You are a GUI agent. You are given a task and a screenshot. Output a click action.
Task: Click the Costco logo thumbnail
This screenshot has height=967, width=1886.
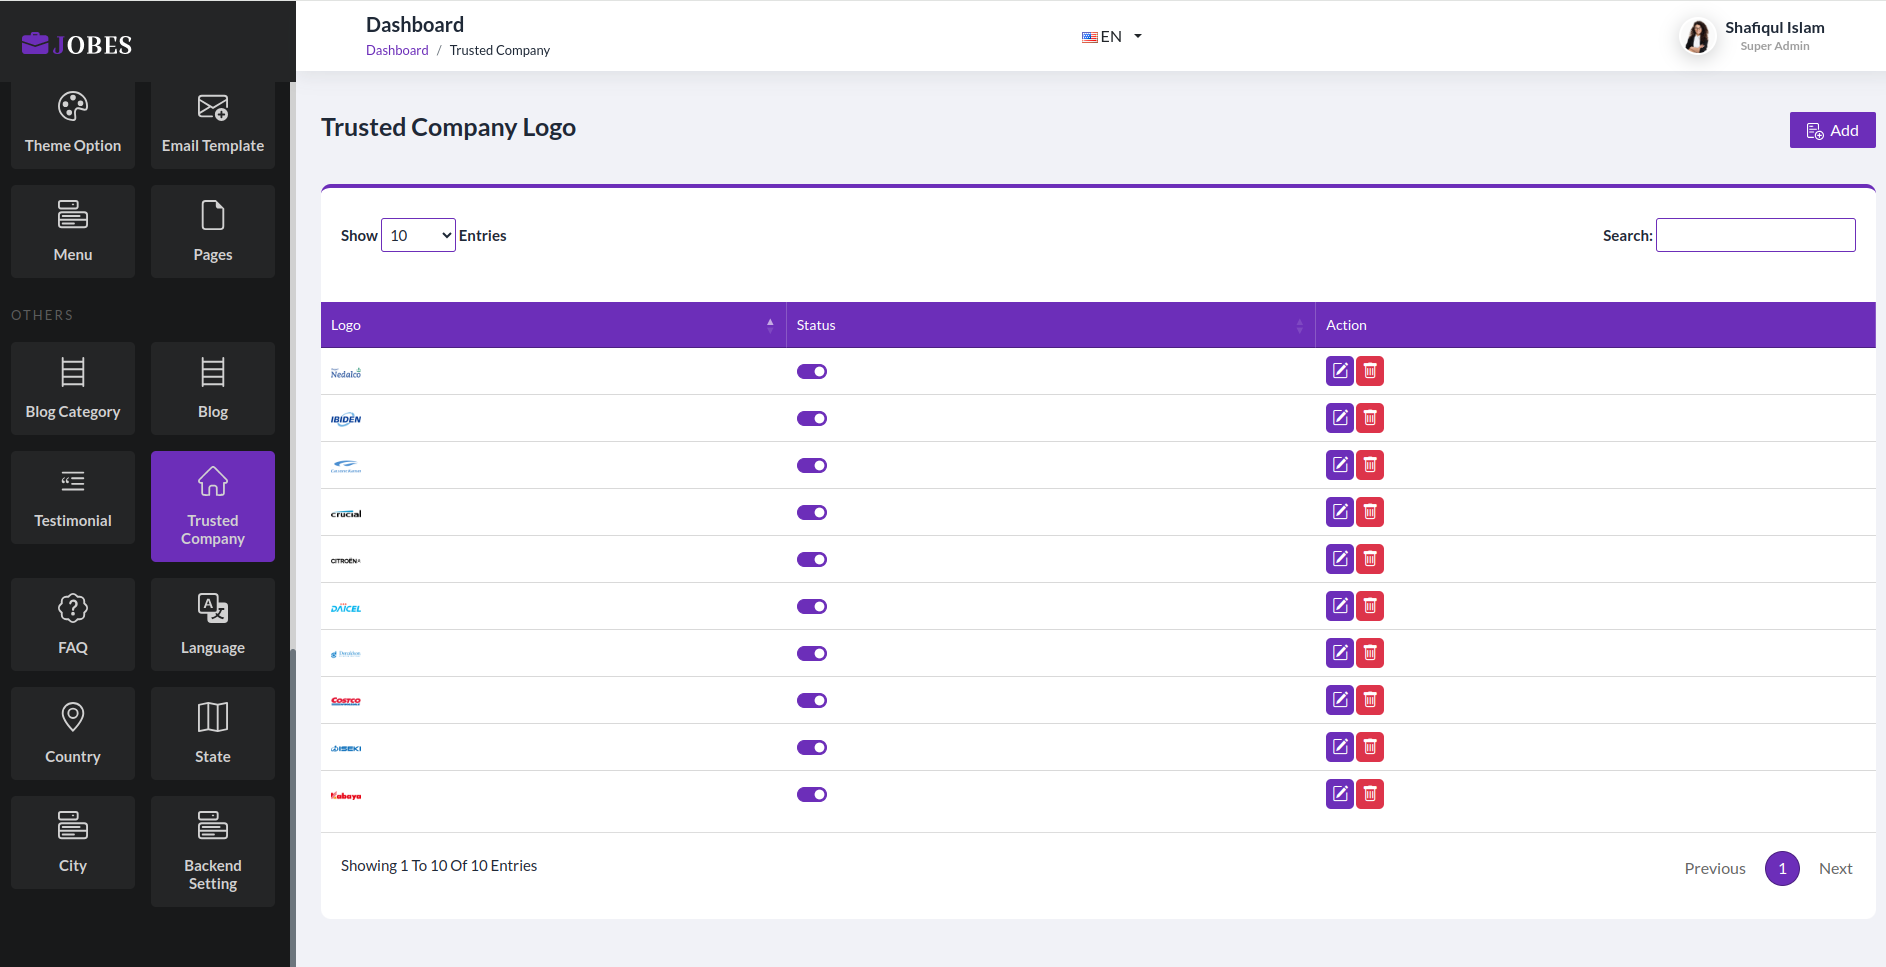346,701
